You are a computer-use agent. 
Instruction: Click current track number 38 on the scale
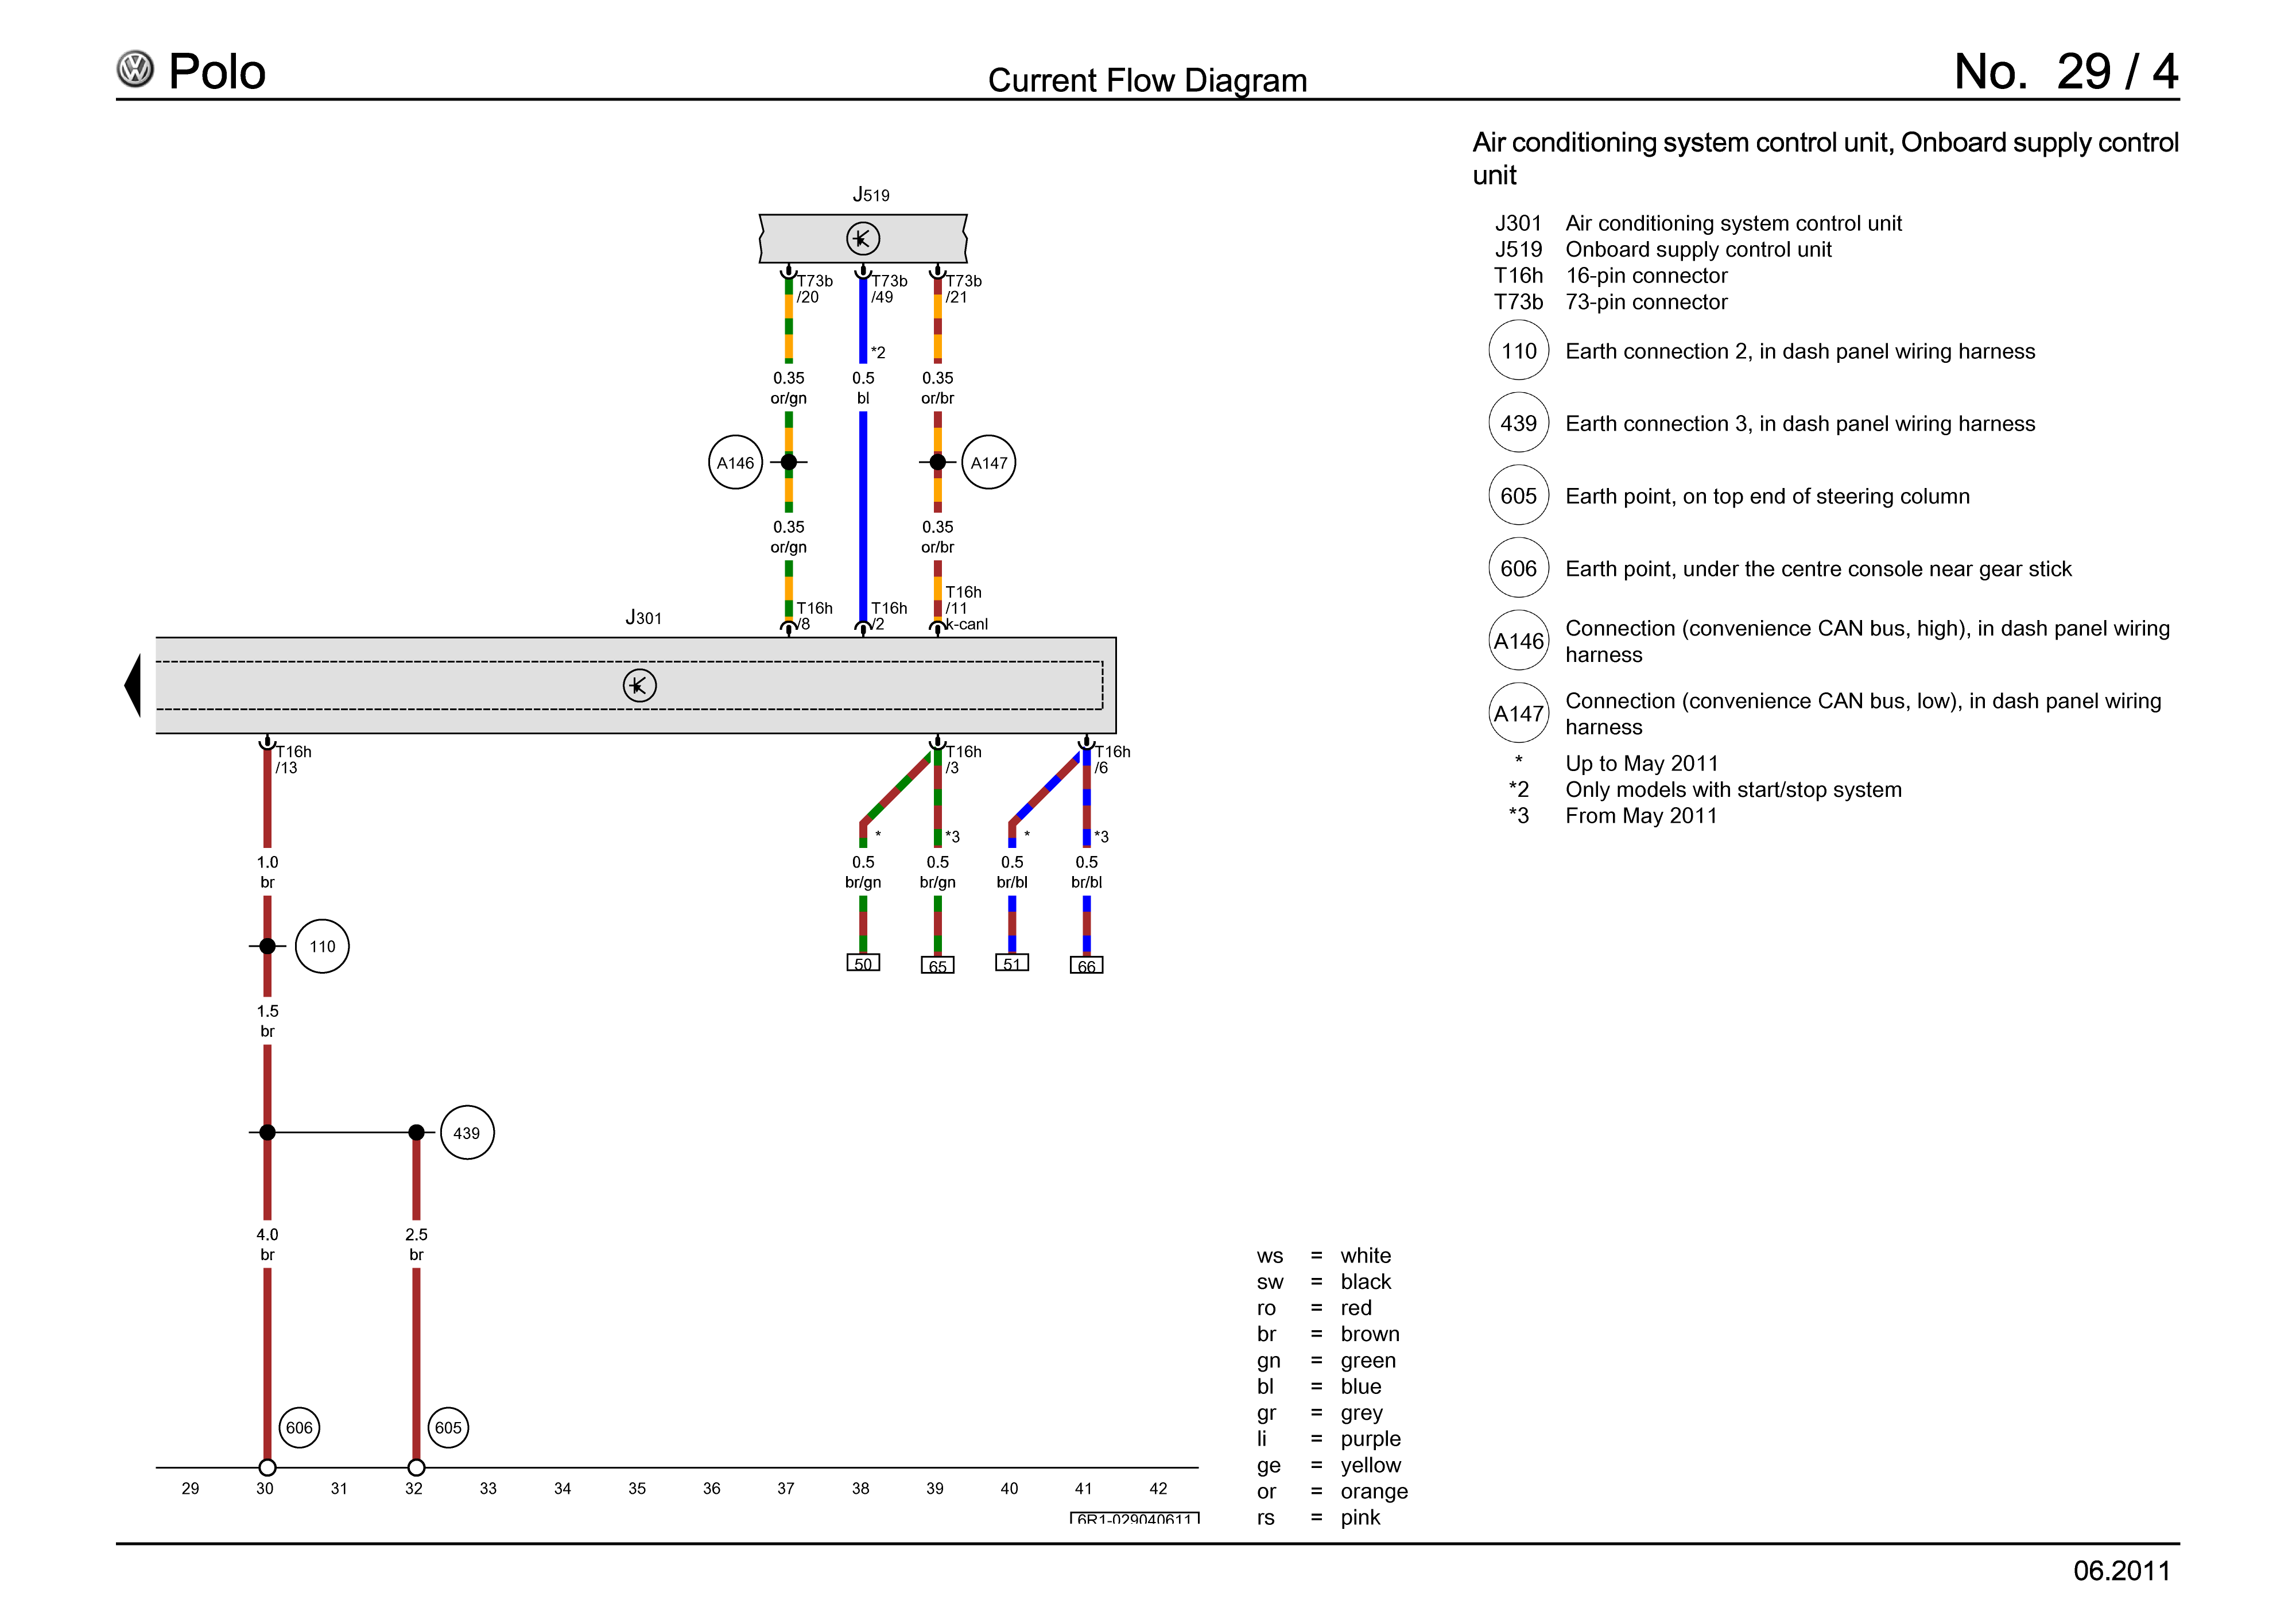(860, 1488)
